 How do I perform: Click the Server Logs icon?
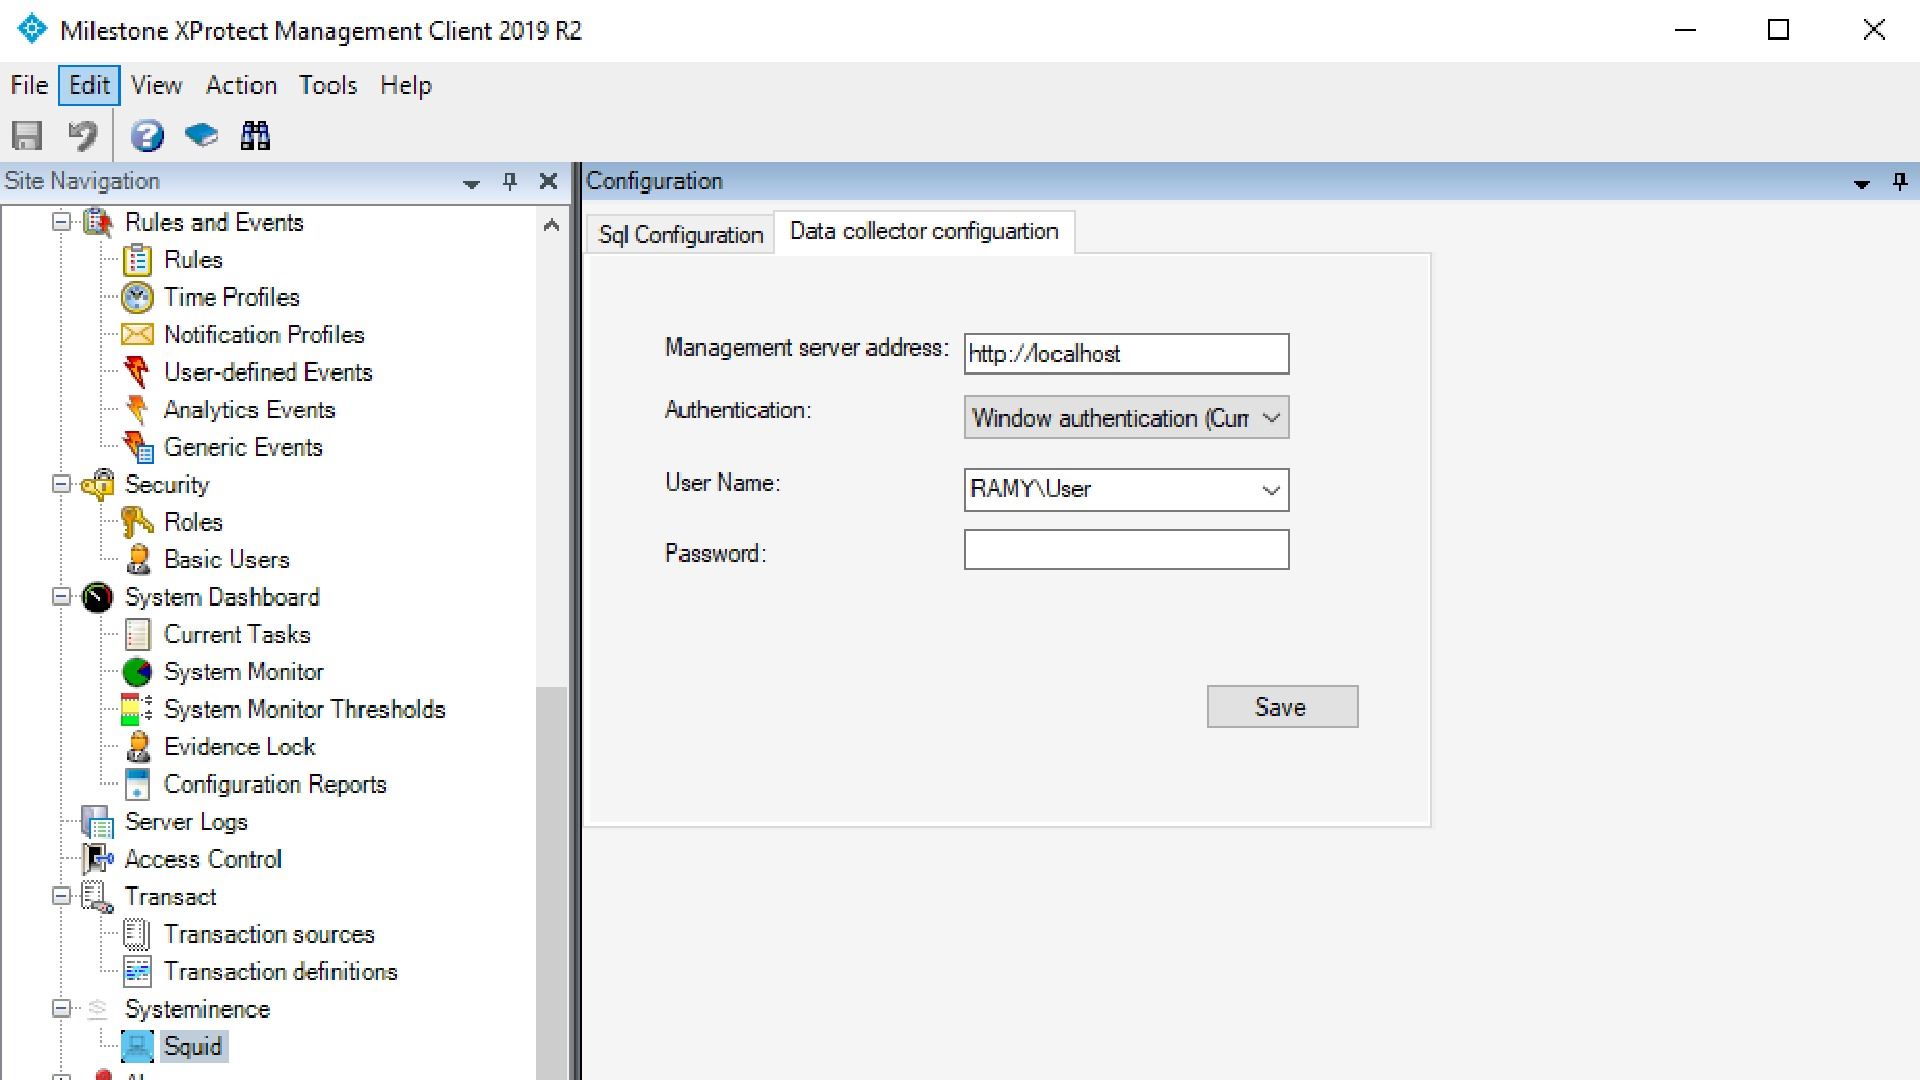click(x=98, y=822)
